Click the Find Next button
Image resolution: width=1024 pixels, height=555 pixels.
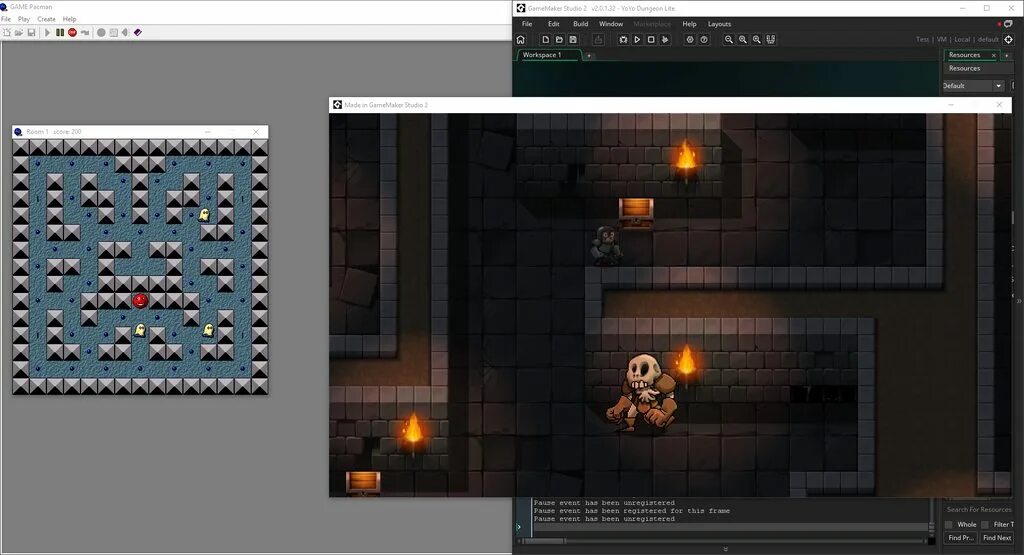coord(997,537)
